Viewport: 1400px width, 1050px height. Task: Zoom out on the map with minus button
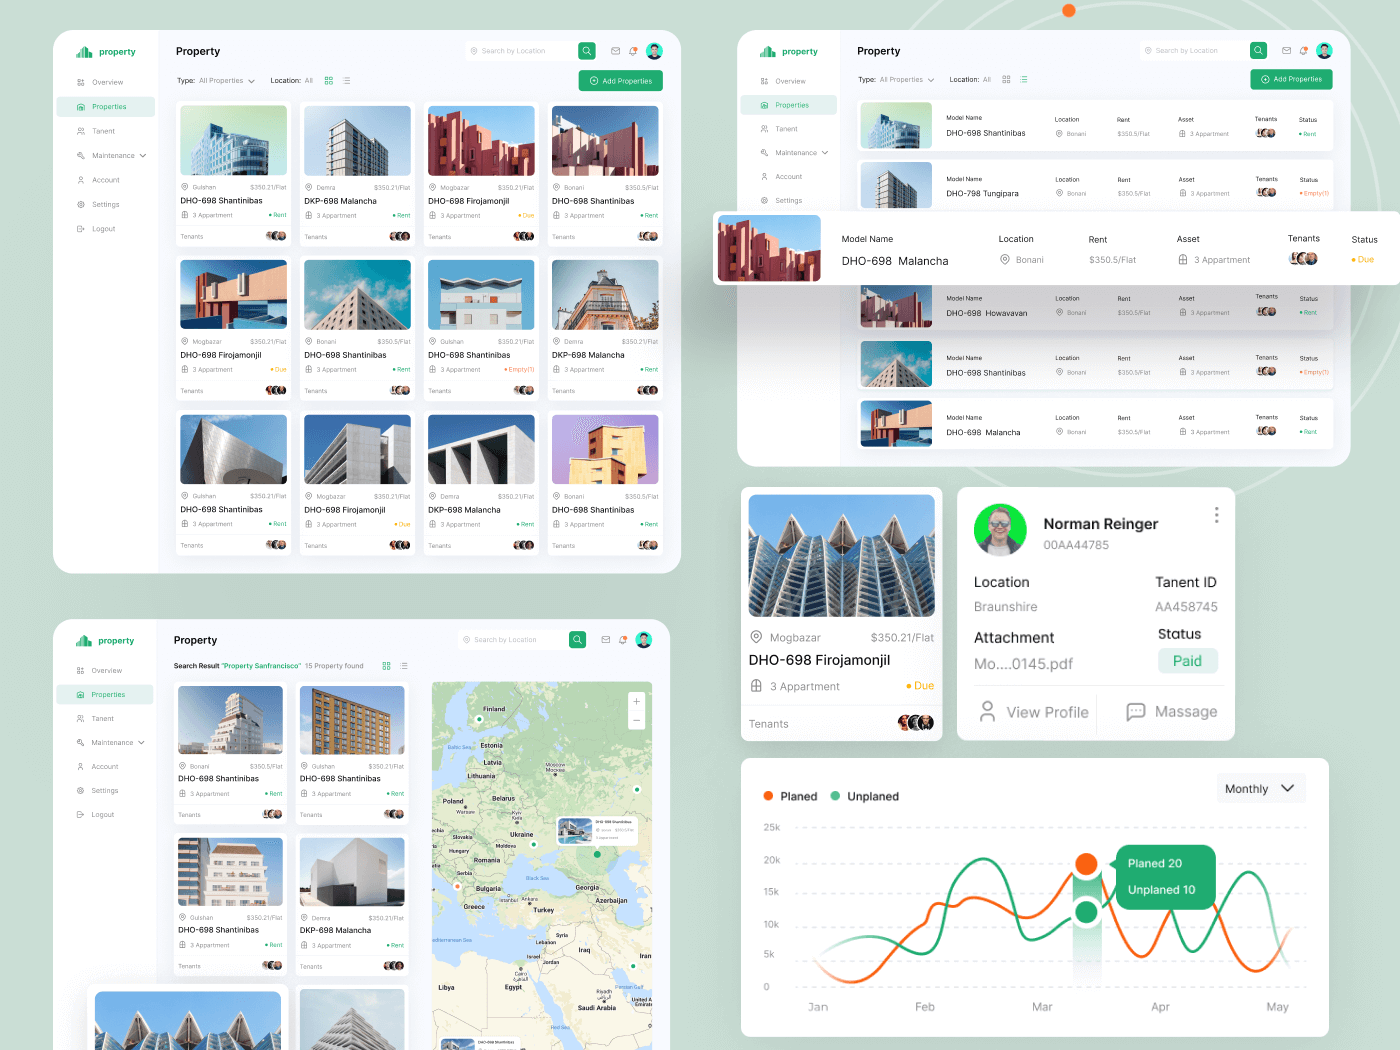click(636, 720)
